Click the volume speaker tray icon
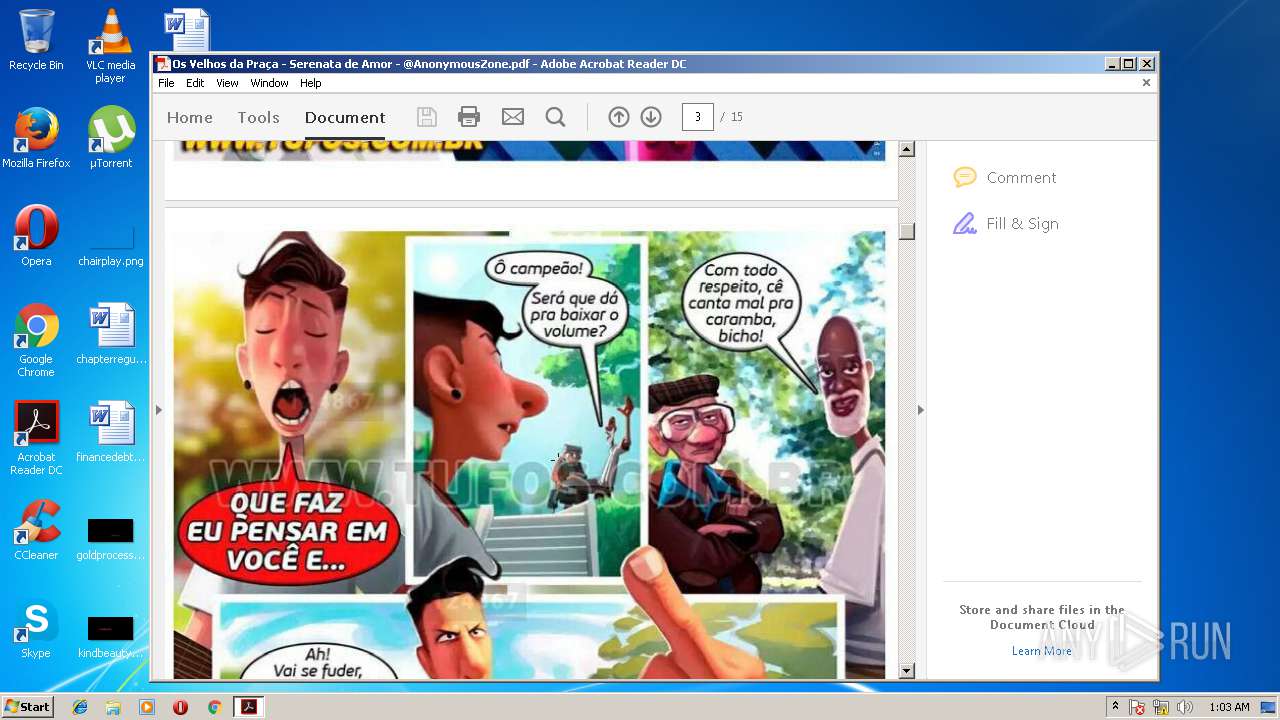Screen dimensions: 1280x720 [1185, 707]
